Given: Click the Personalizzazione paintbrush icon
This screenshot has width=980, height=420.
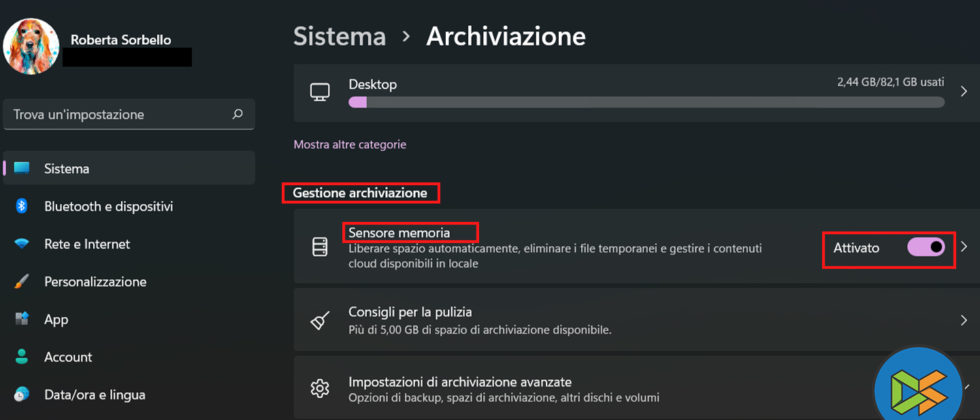Looking at the screenshot, I should pyautogui.click(x=21, y=282).
